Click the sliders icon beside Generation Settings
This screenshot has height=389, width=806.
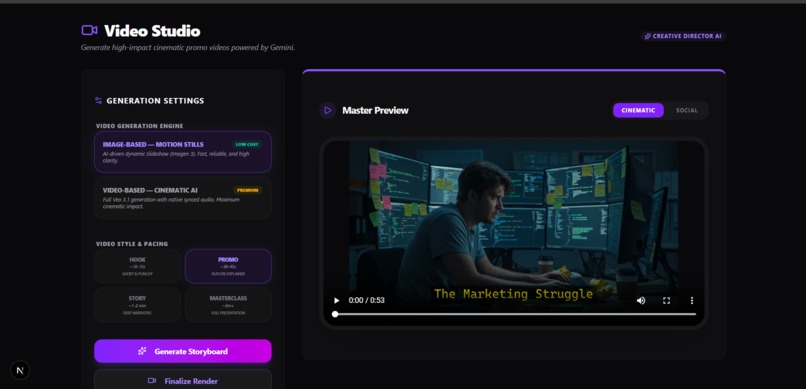[98, 101]
